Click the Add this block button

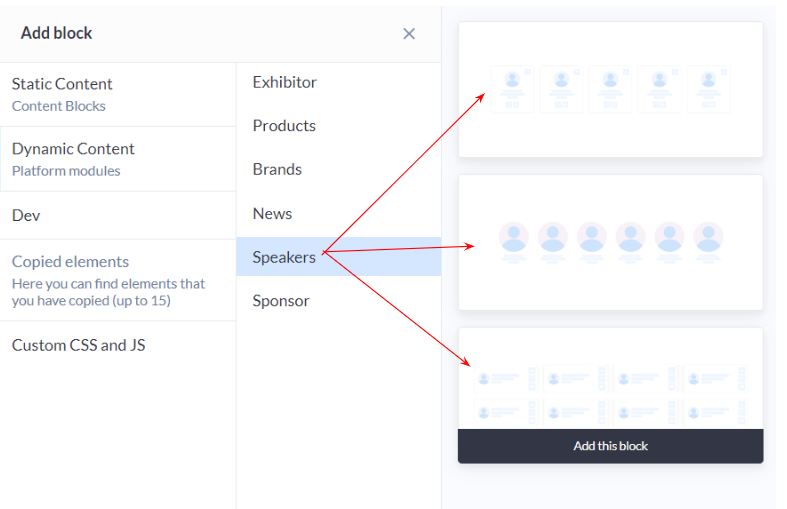click(x=610, y=446)
